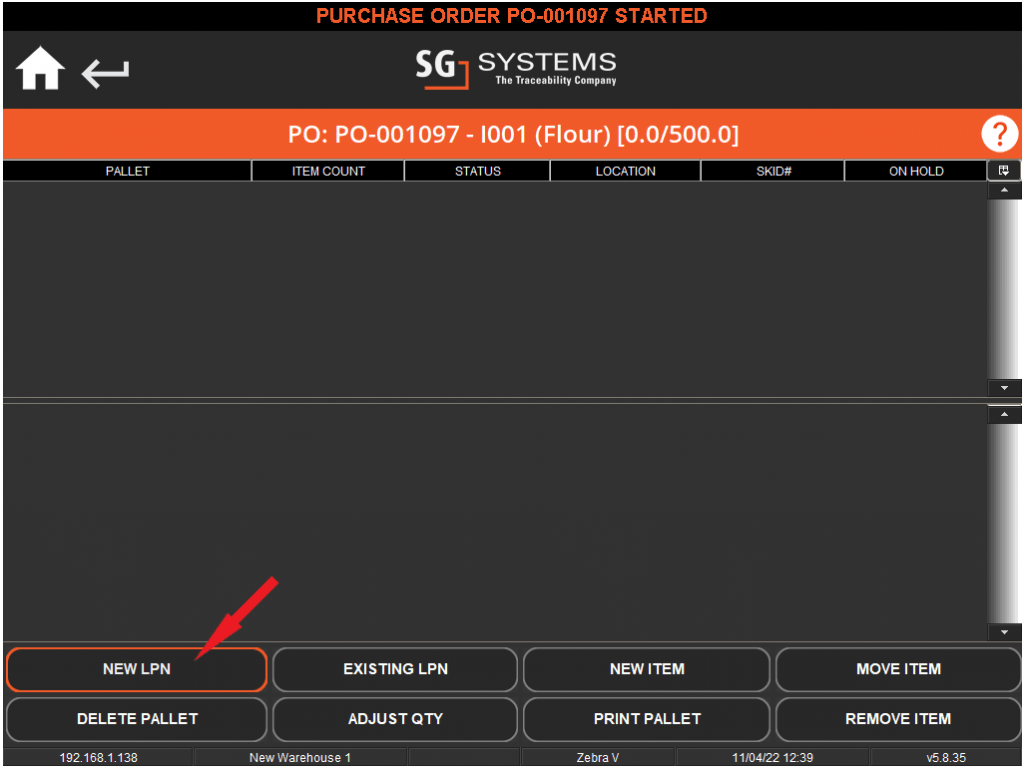Click the lower panel scroll-down arrow
The image size is (1024, 768).
tap(1004, 632)
